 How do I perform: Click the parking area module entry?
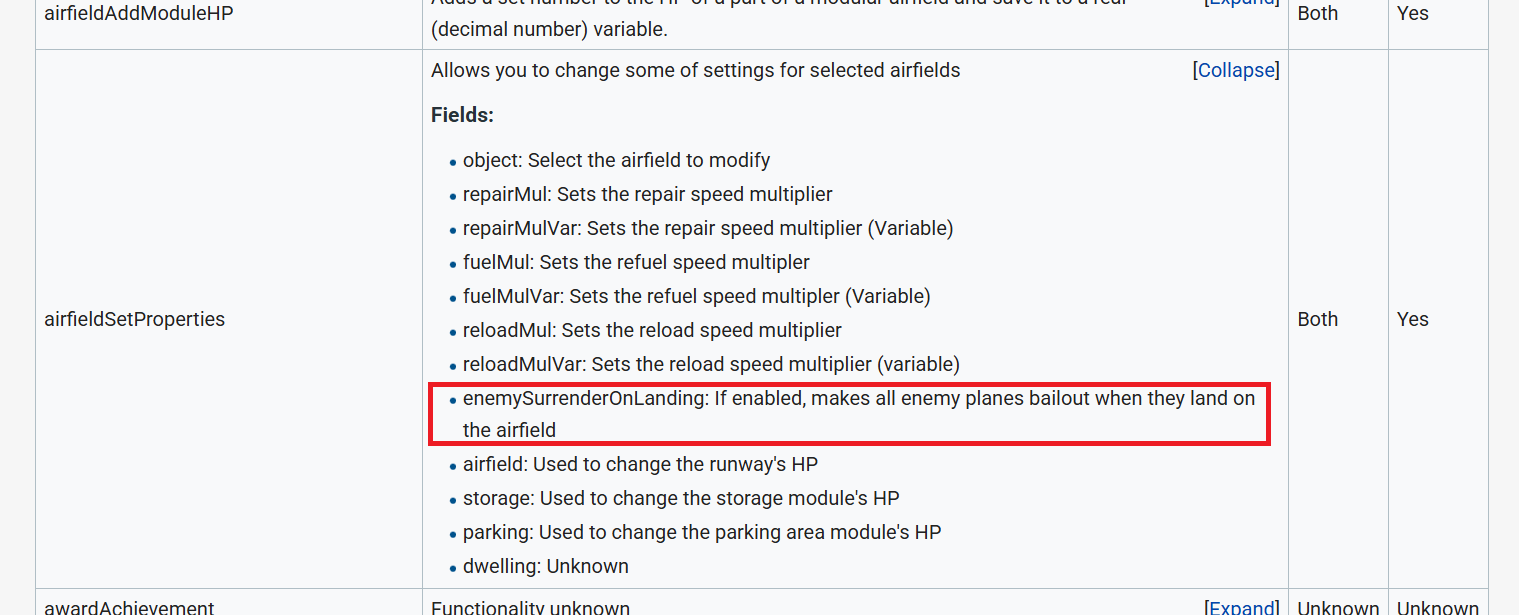coord(701,532)
